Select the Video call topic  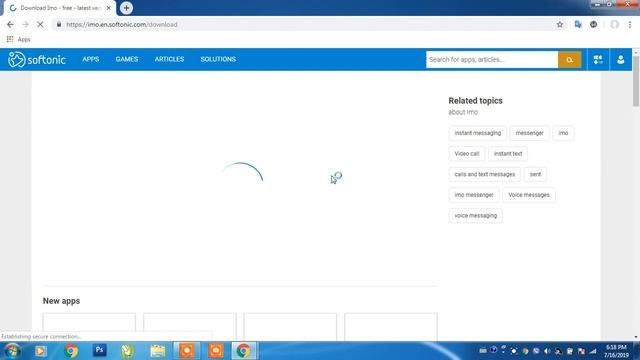pos(467,154)
